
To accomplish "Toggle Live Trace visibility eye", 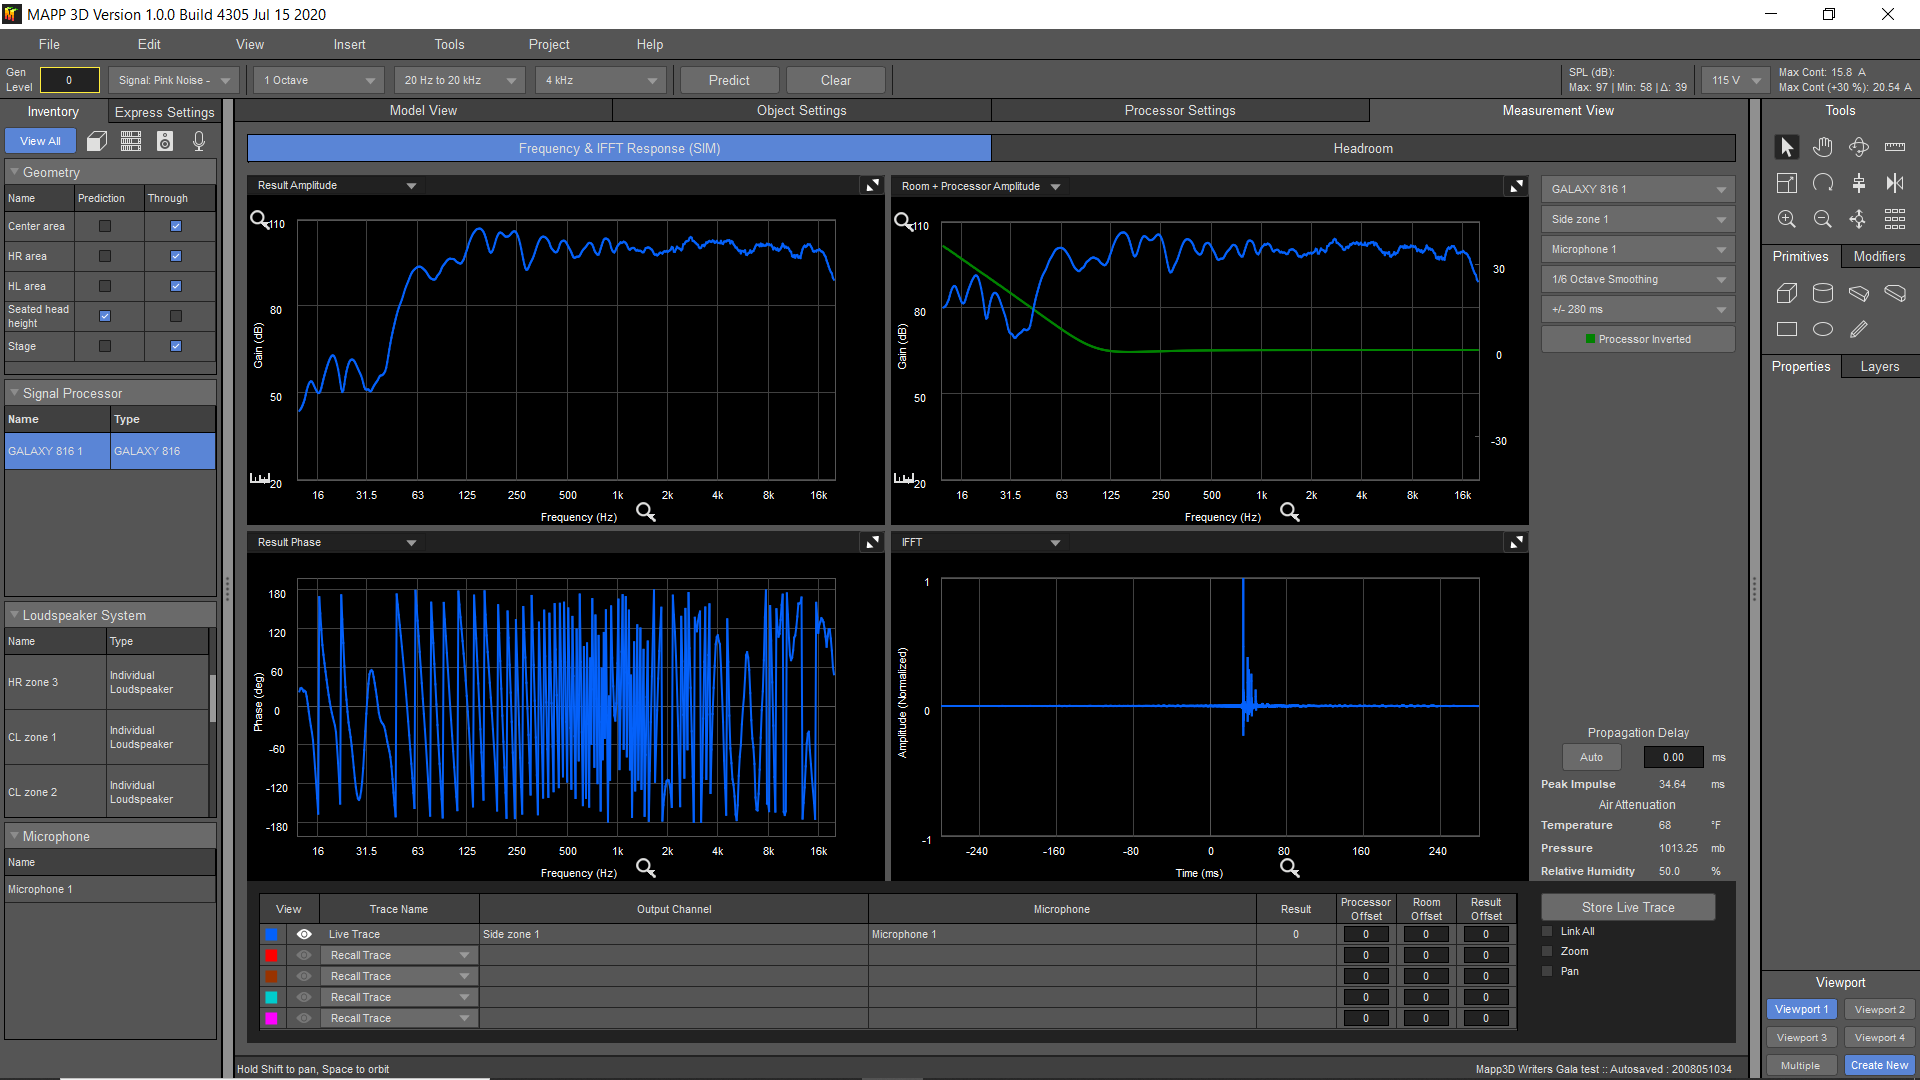I will pos(304,934).
